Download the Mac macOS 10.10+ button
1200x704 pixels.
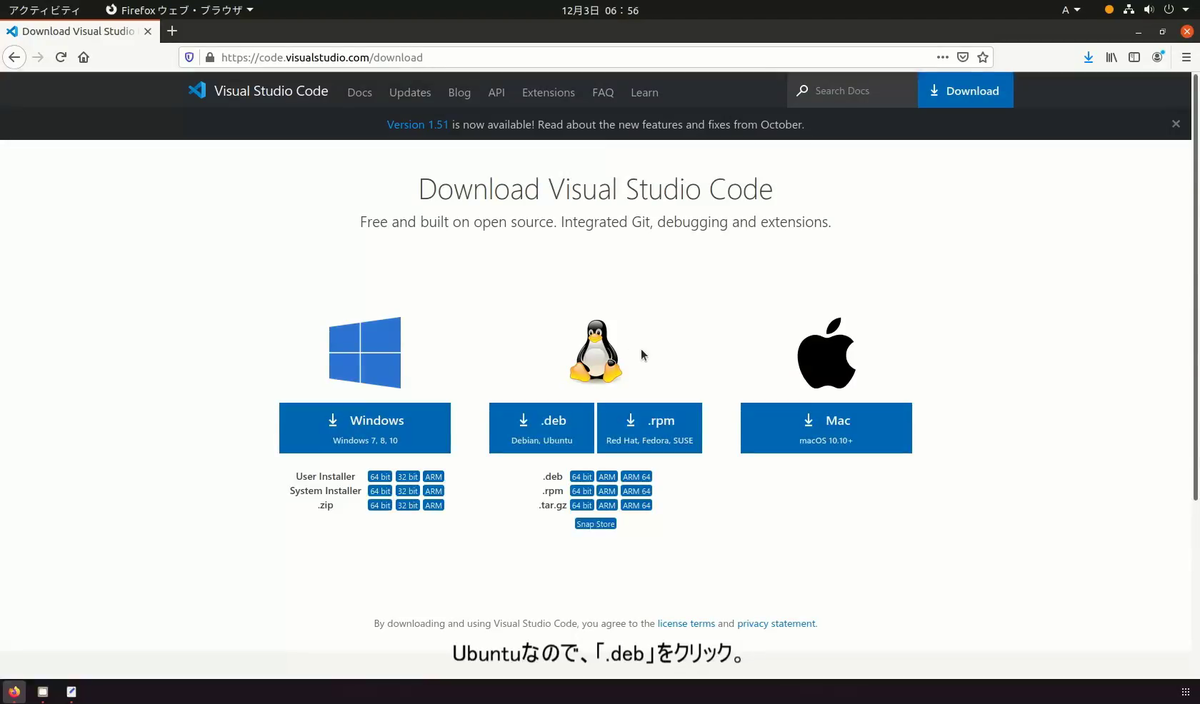point(826,428)
